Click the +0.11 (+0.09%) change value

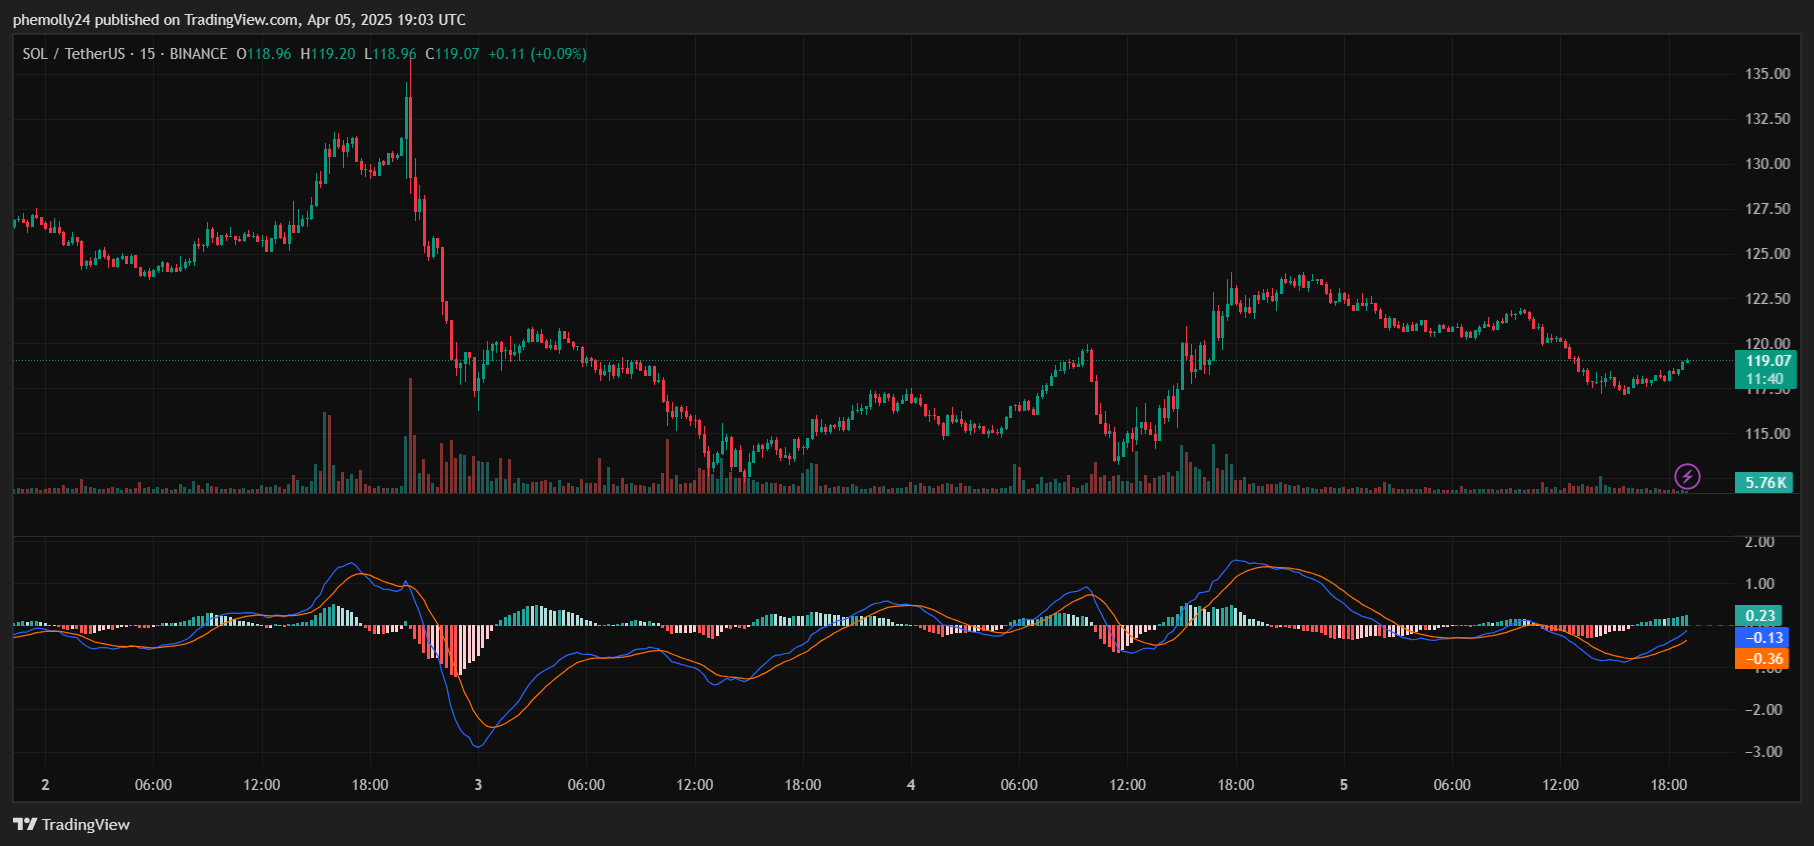[537, 54]
